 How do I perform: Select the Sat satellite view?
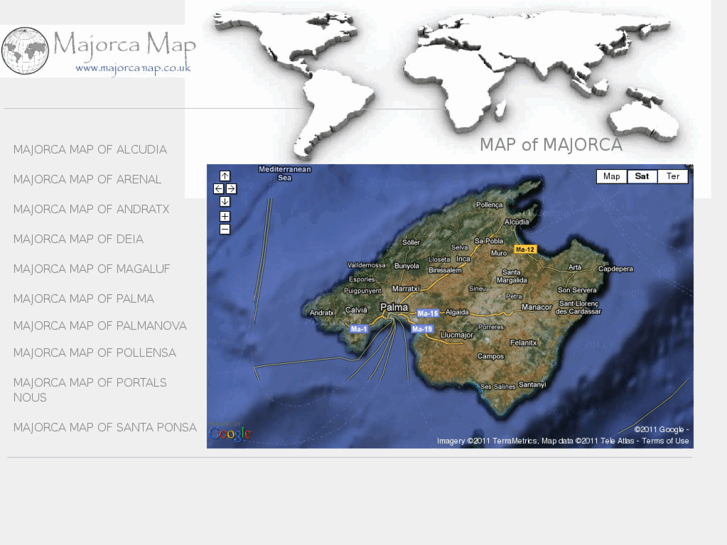pos(642,176)
